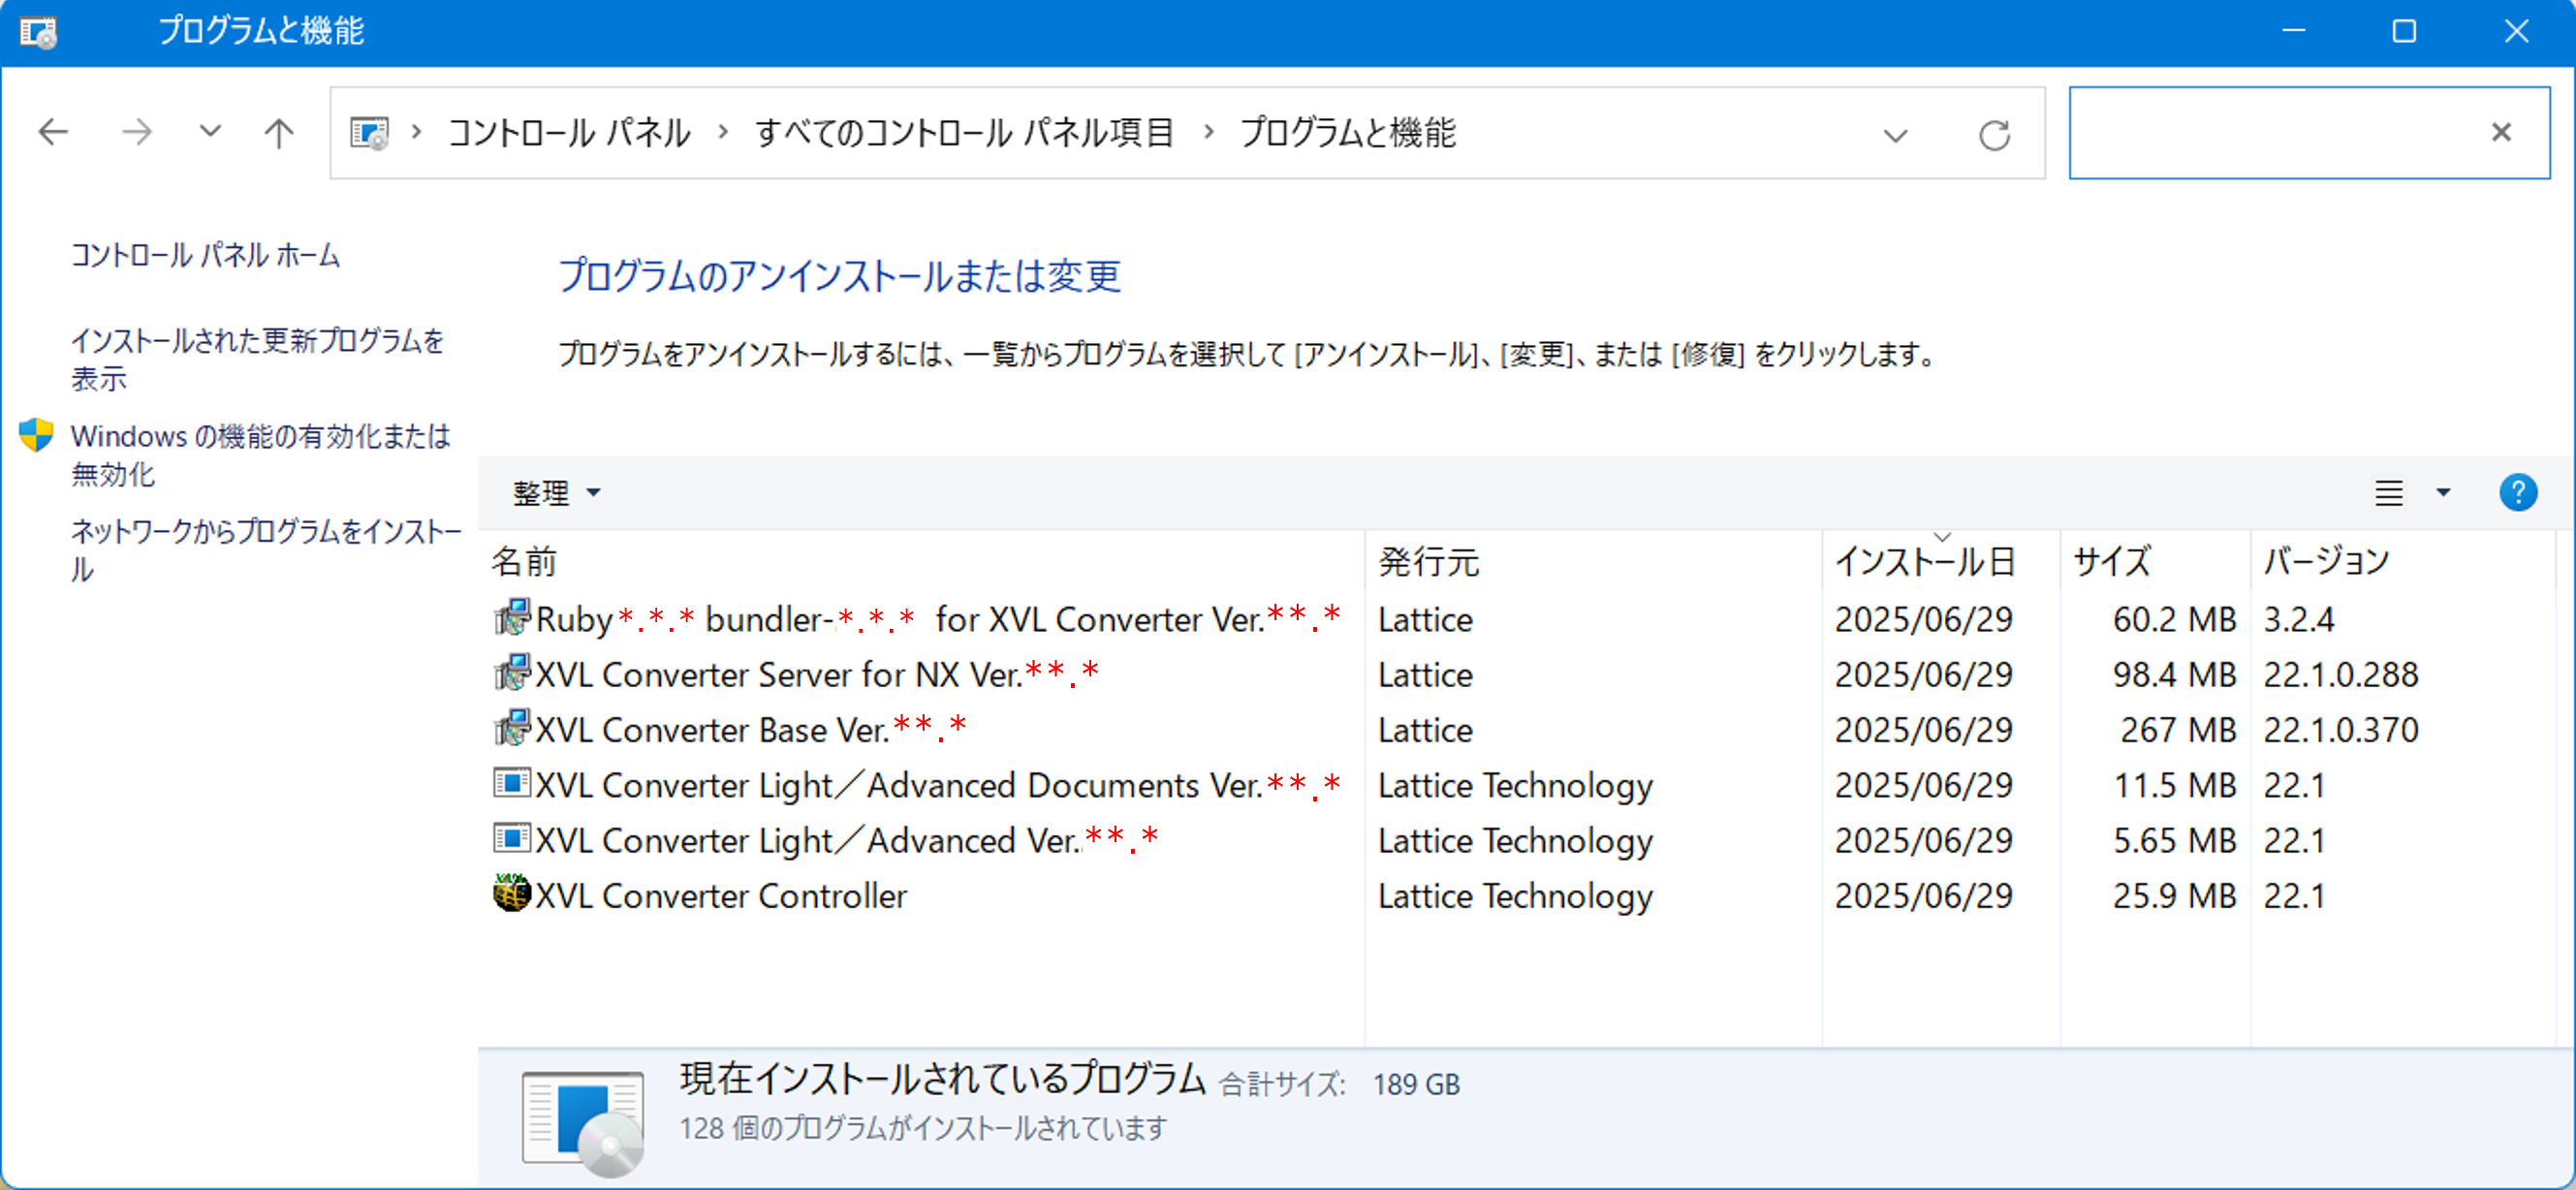Click the window title bar app icon
Screen dimensions: 2576x1190
tap(38, 32)
